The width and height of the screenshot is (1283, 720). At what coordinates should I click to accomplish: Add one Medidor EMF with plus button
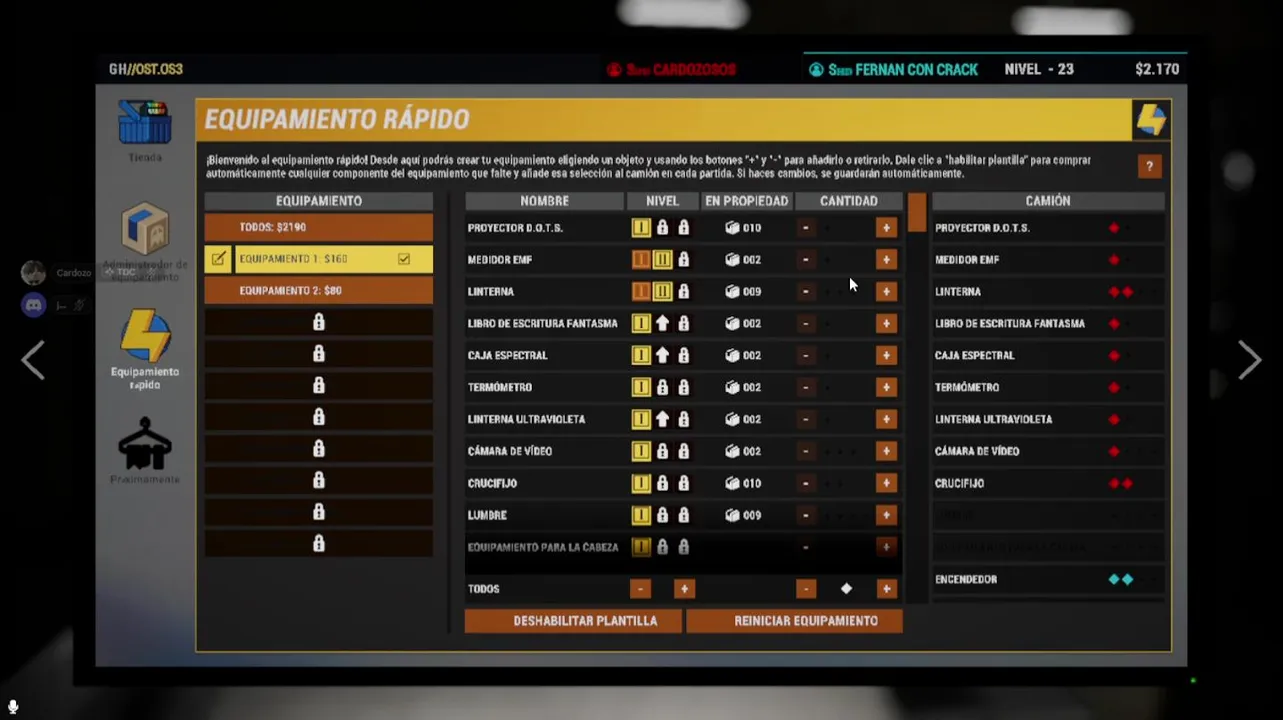point(886,260)
